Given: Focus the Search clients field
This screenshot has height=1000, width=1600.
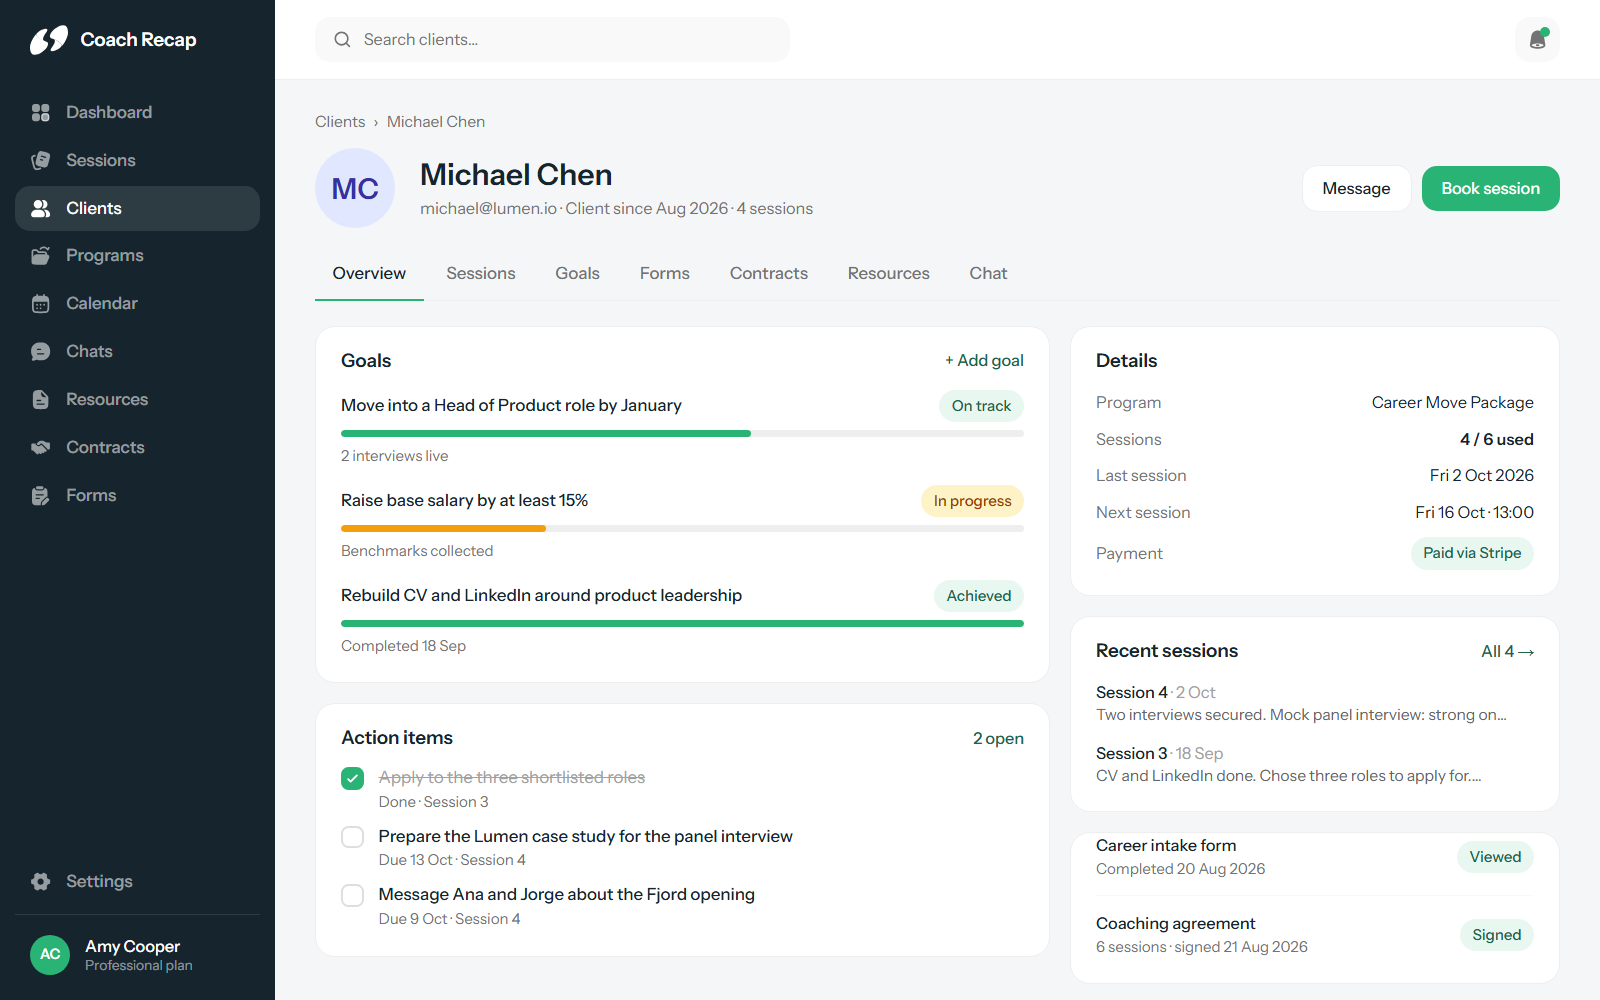Looking at the screenshot, I should [x=552, y=40].
